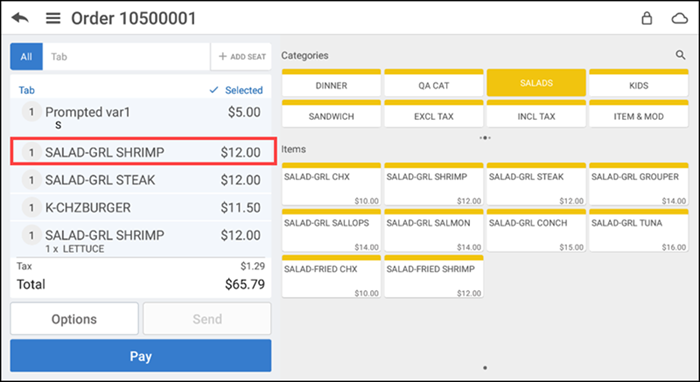This screenshot has height=382, width=700.
Task: Click the Tab name field
Action: pyautogui.click(x=126, y=57)
